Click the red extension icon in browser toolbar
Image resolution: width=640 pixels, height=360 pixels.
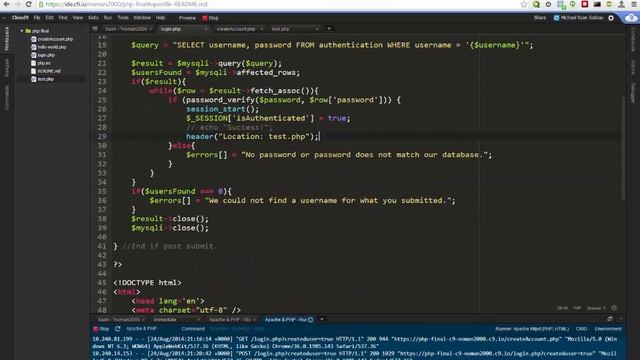pos(584,4)
